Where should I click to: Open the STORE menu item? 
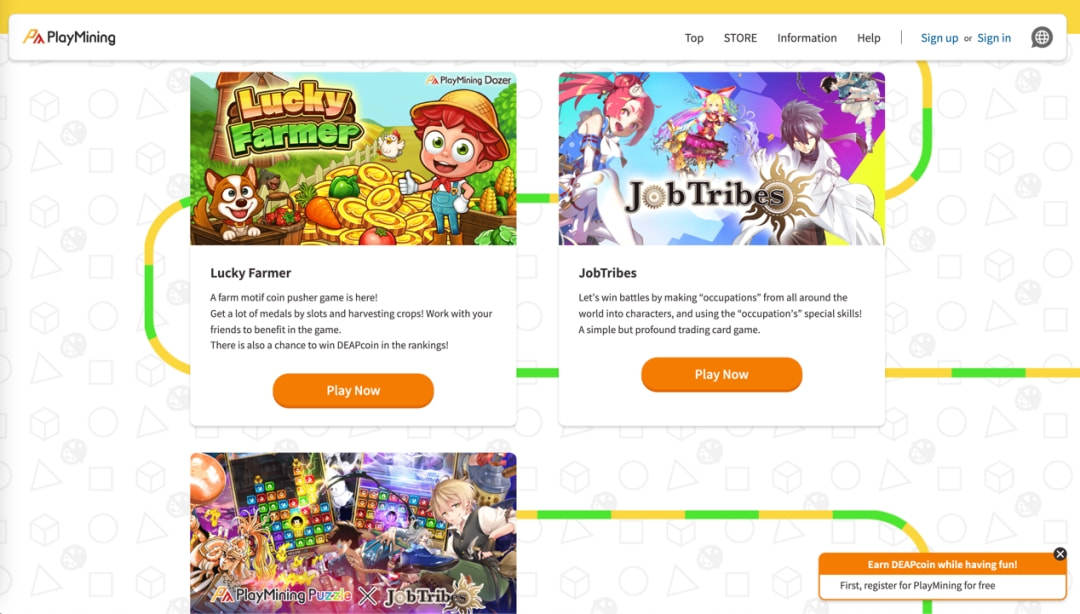740,38
